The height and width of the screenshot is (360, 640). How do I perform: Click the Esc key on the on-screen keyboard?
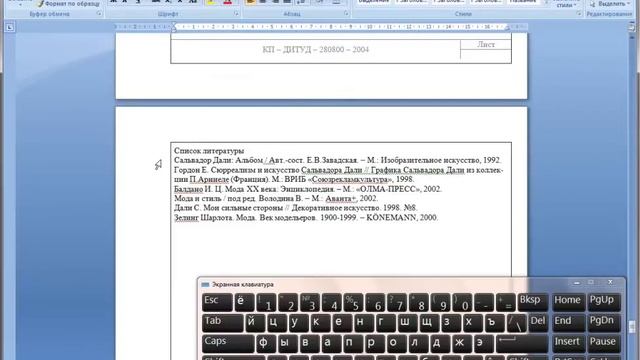pos(217,302)
